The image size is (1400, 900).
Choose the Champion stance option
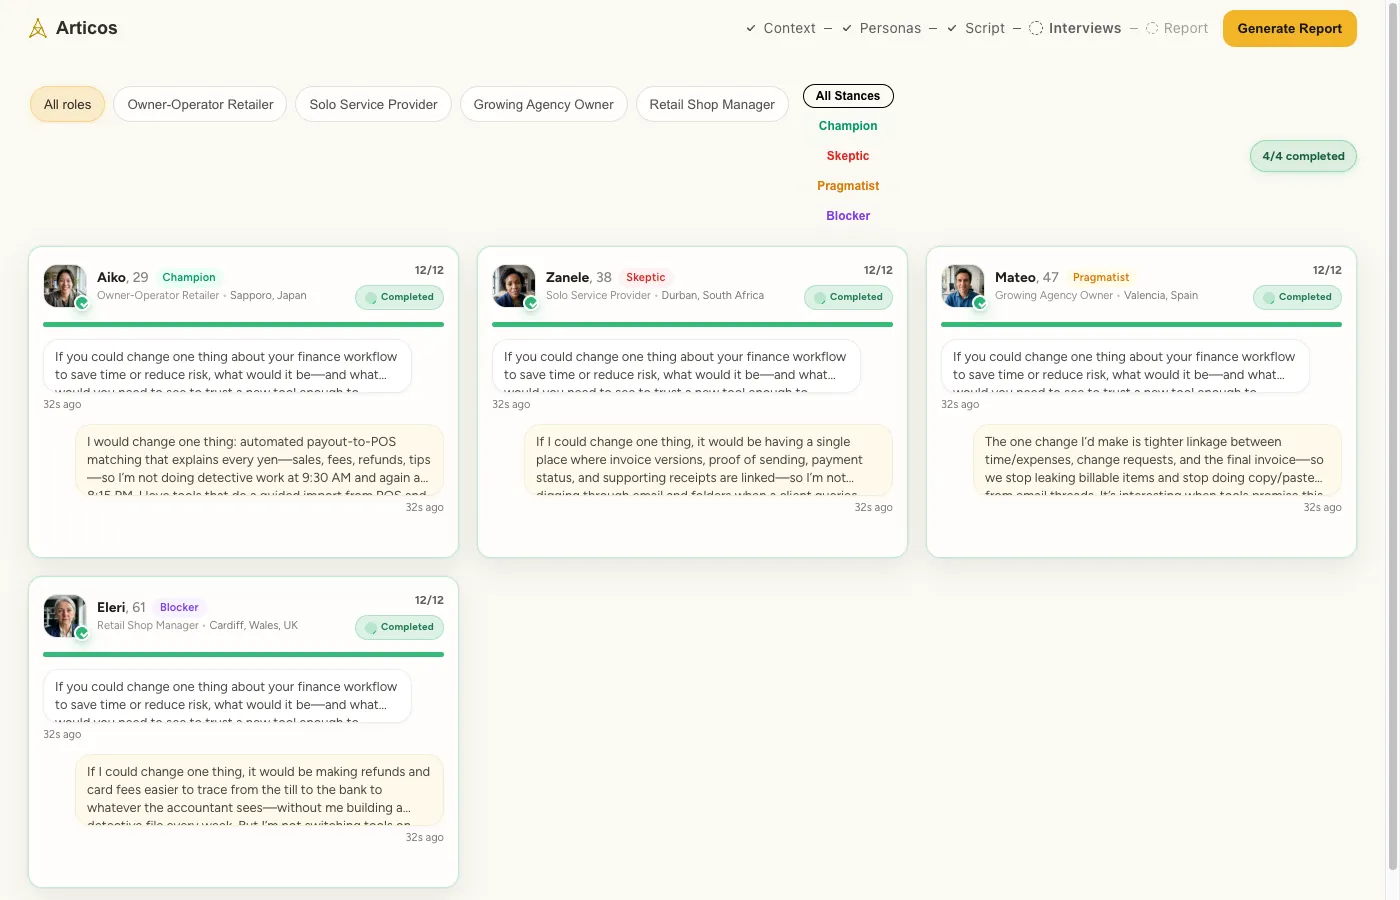848,126
